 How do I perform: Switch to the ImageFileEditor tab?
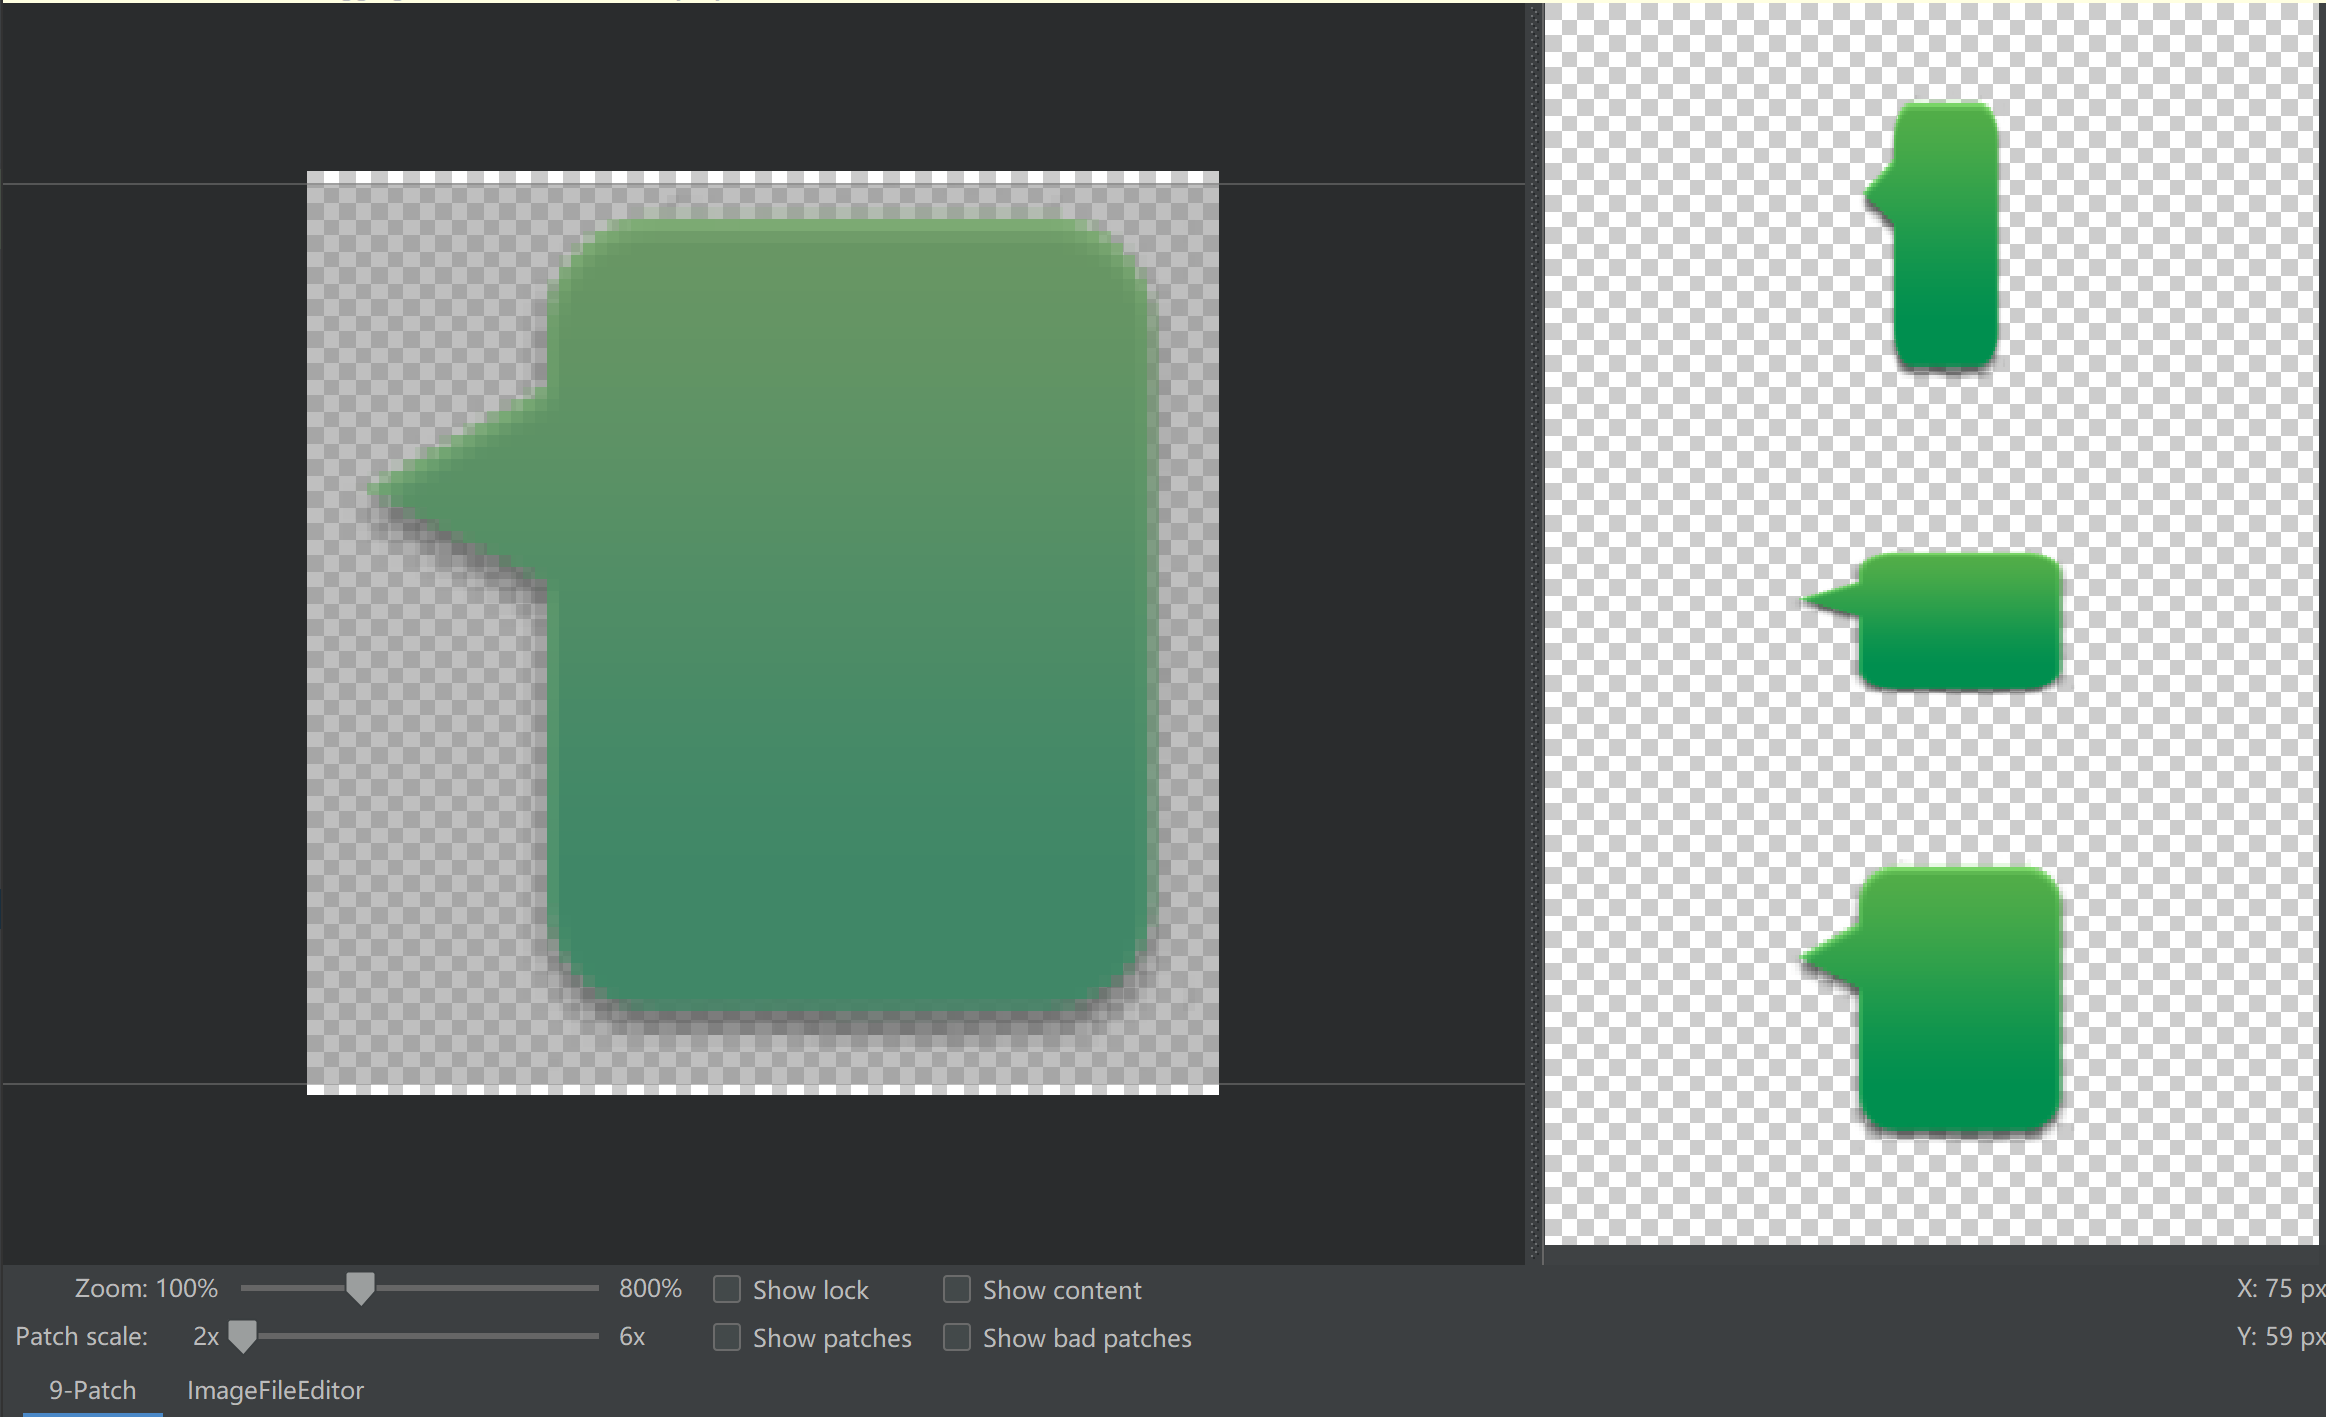pyautogui.click(x=275, y=1390)
